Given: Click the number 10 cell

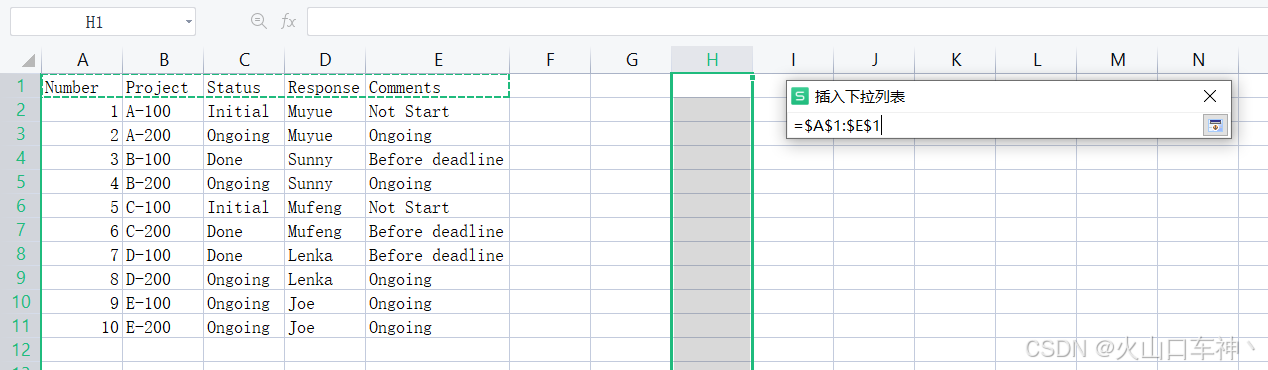Looking at the screenshot, I should pos(82,327).
